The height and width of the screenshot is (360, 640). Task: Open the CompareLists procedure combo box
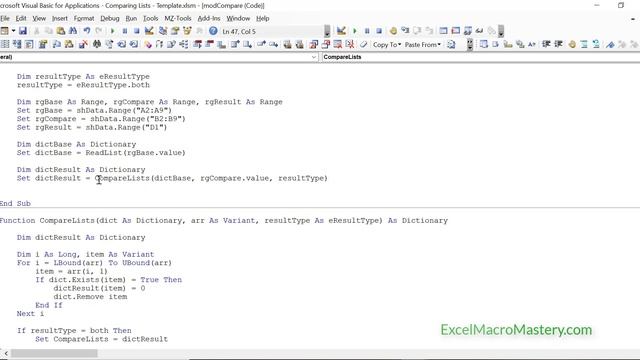(x=481, y=57)
